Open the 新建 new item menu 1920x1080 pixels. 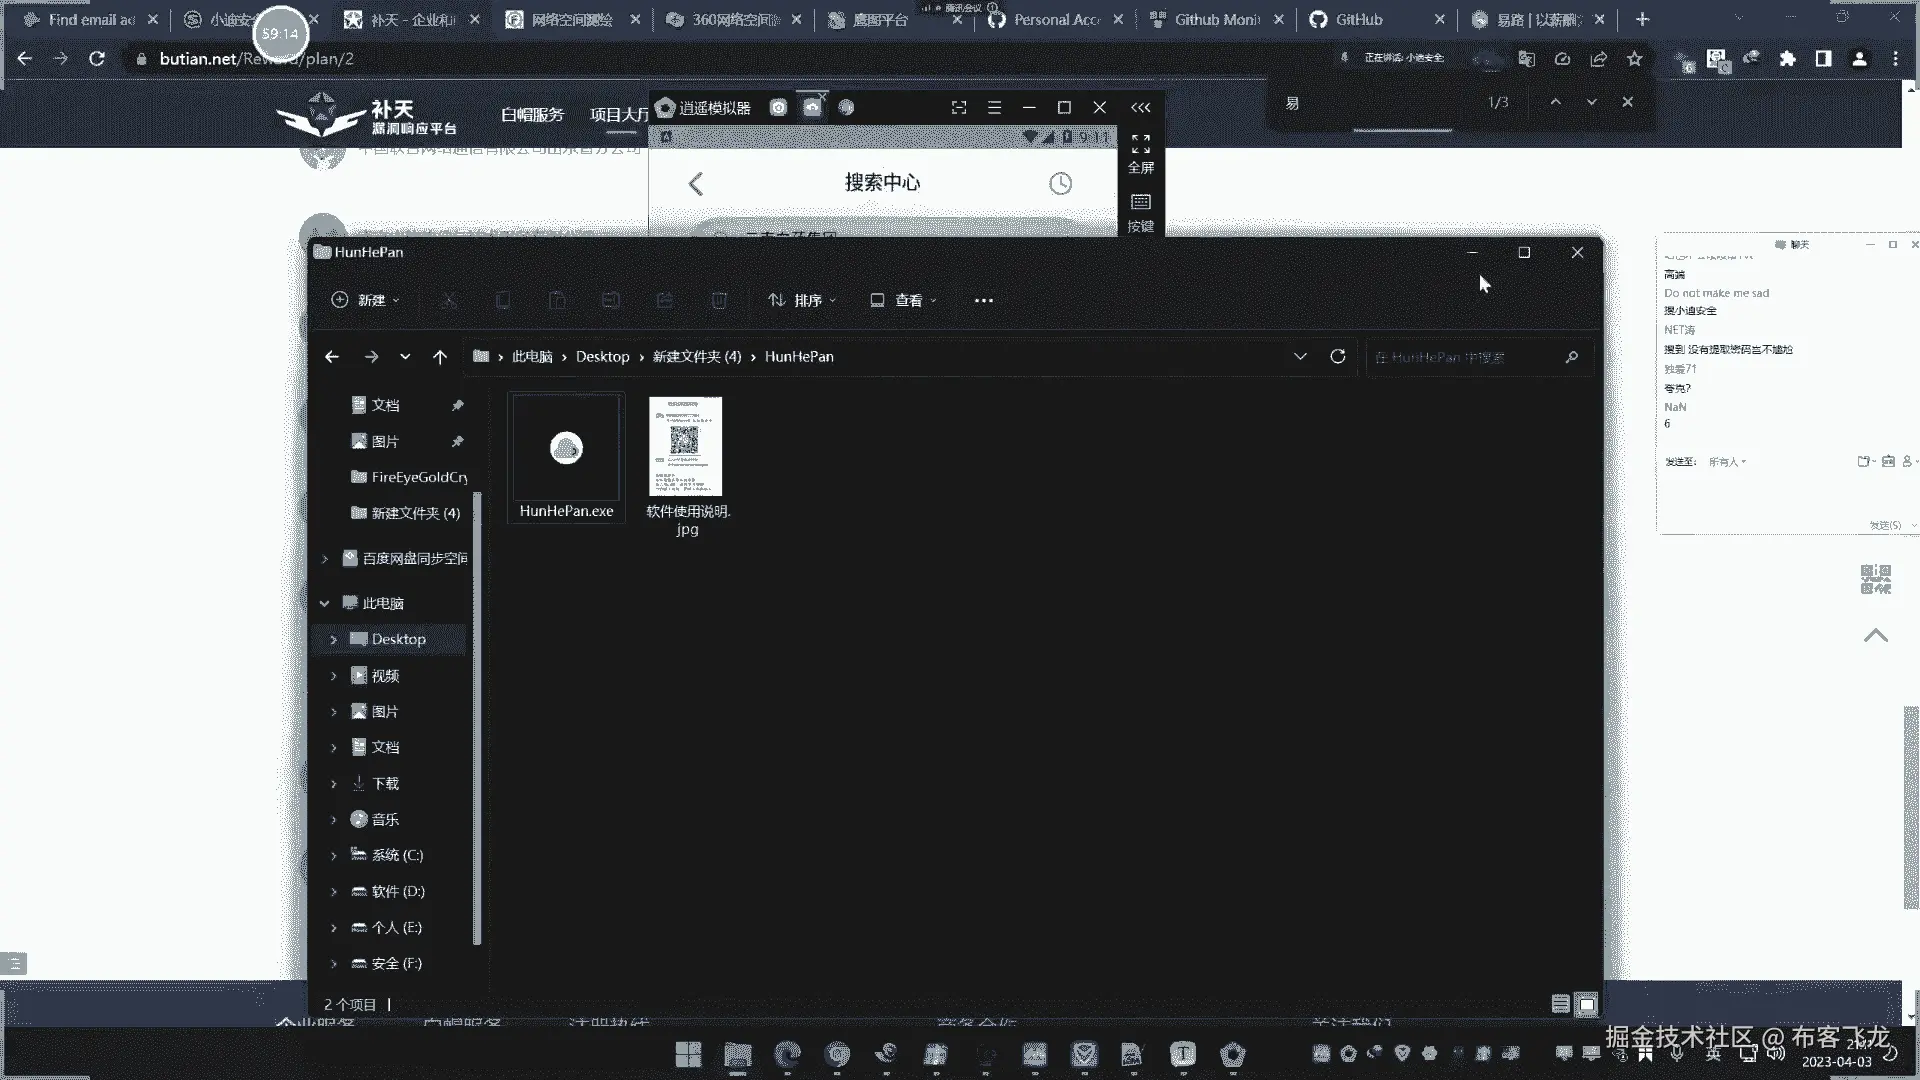365,300
